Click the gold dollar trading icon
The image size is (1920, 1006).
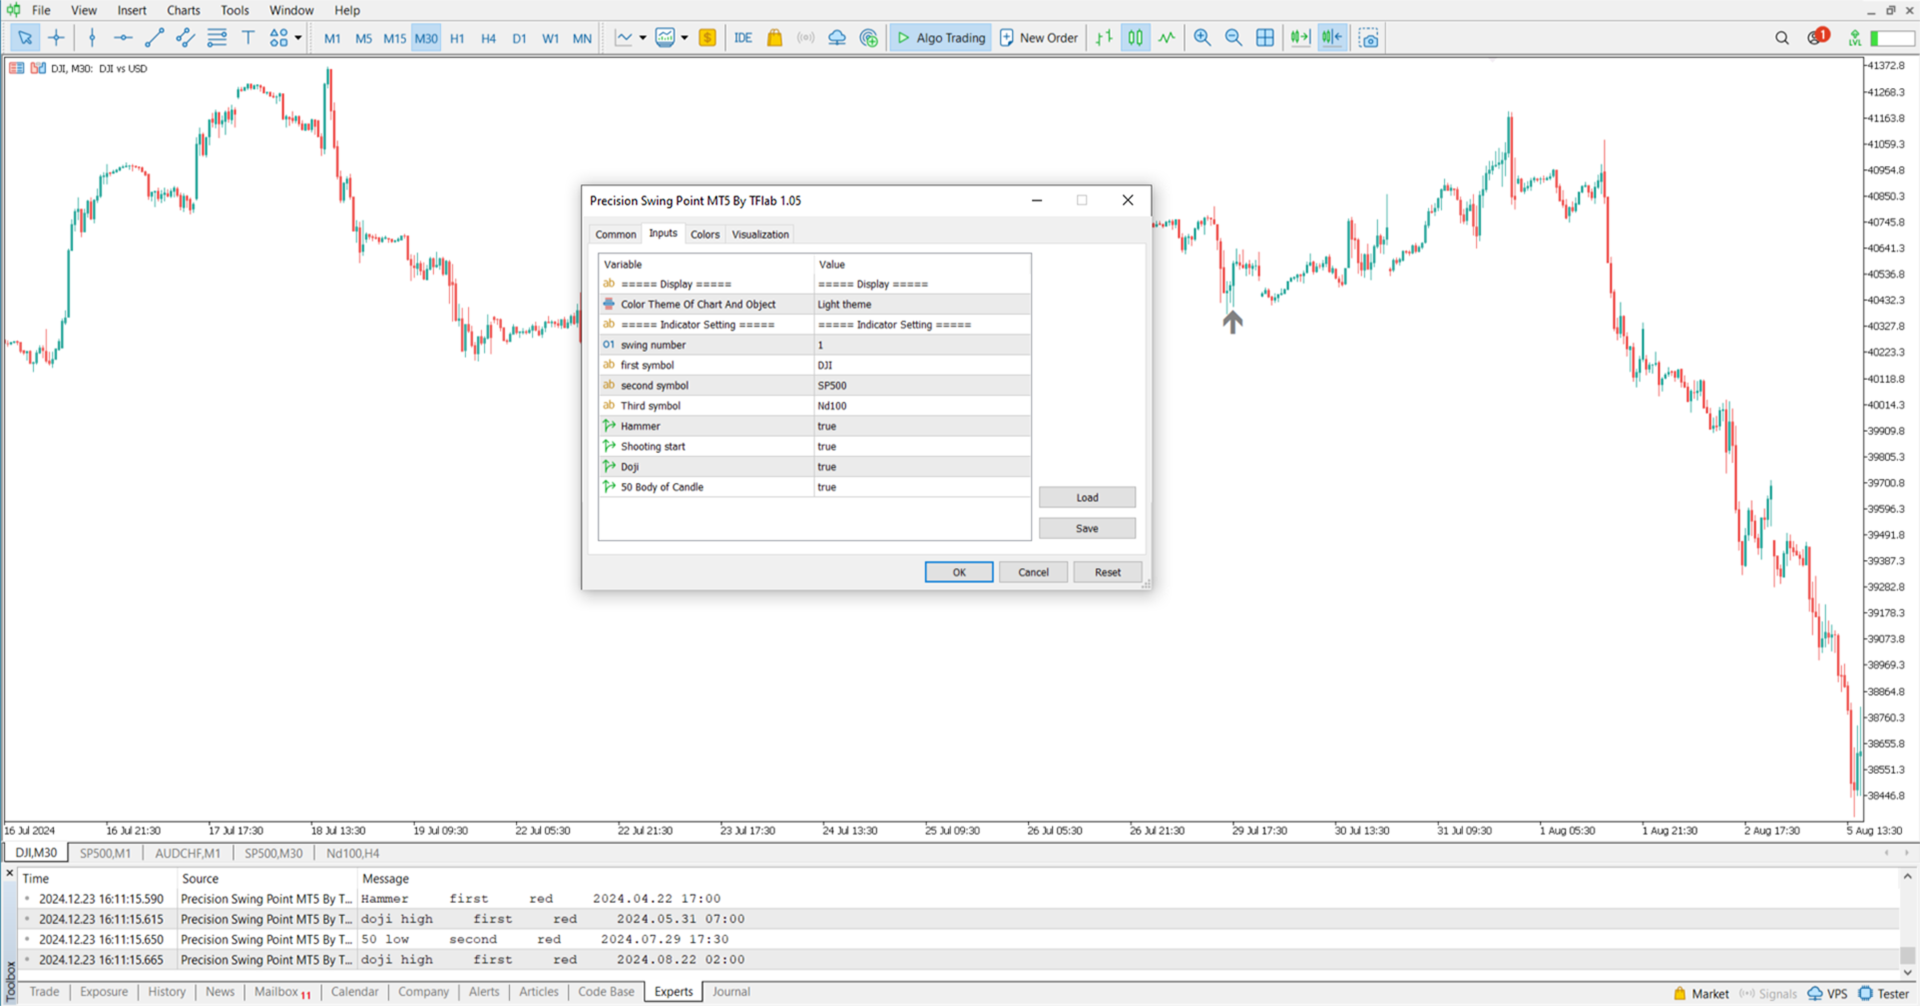point(708,38)
